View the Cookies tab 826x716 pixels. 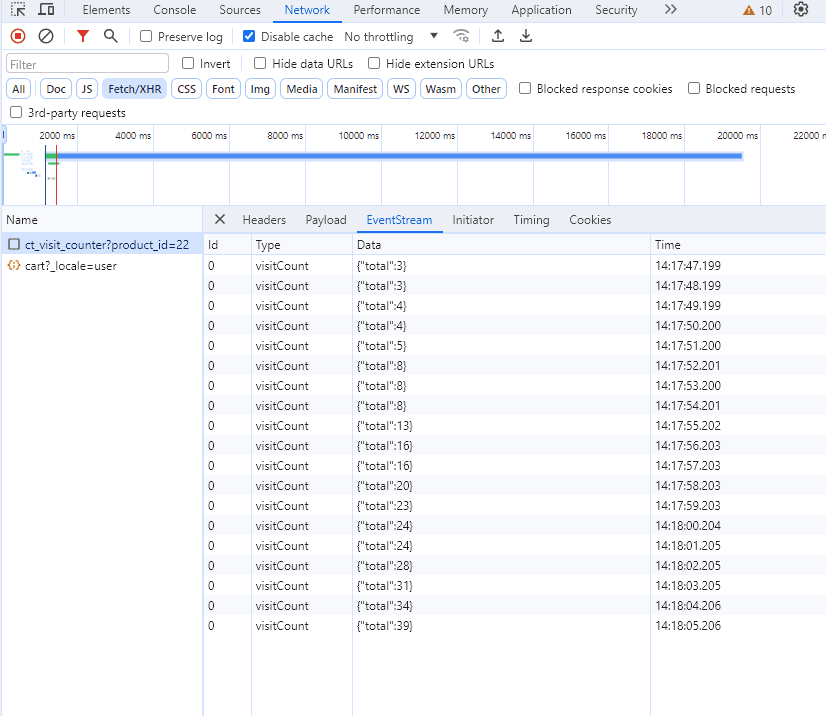pyautogui.click(x=590, y=220)
